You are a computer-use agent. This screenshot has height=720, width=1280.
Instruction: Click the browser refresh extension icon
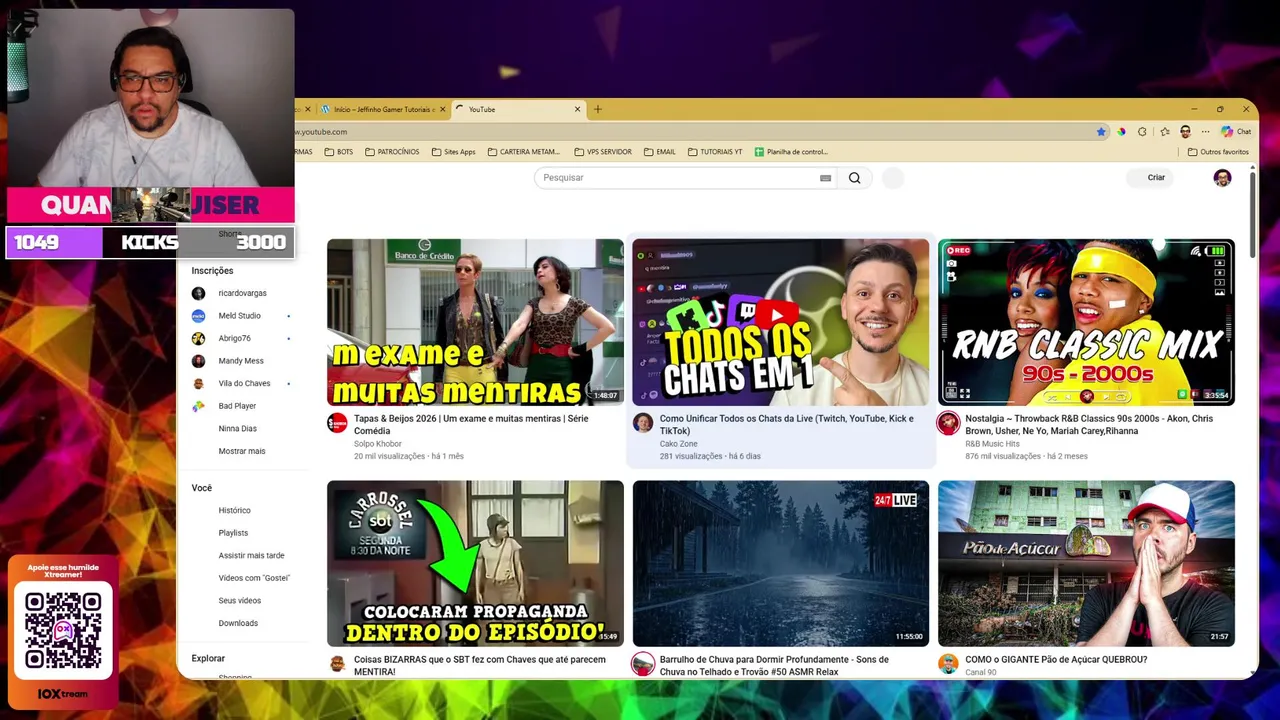coord(1142,131)
